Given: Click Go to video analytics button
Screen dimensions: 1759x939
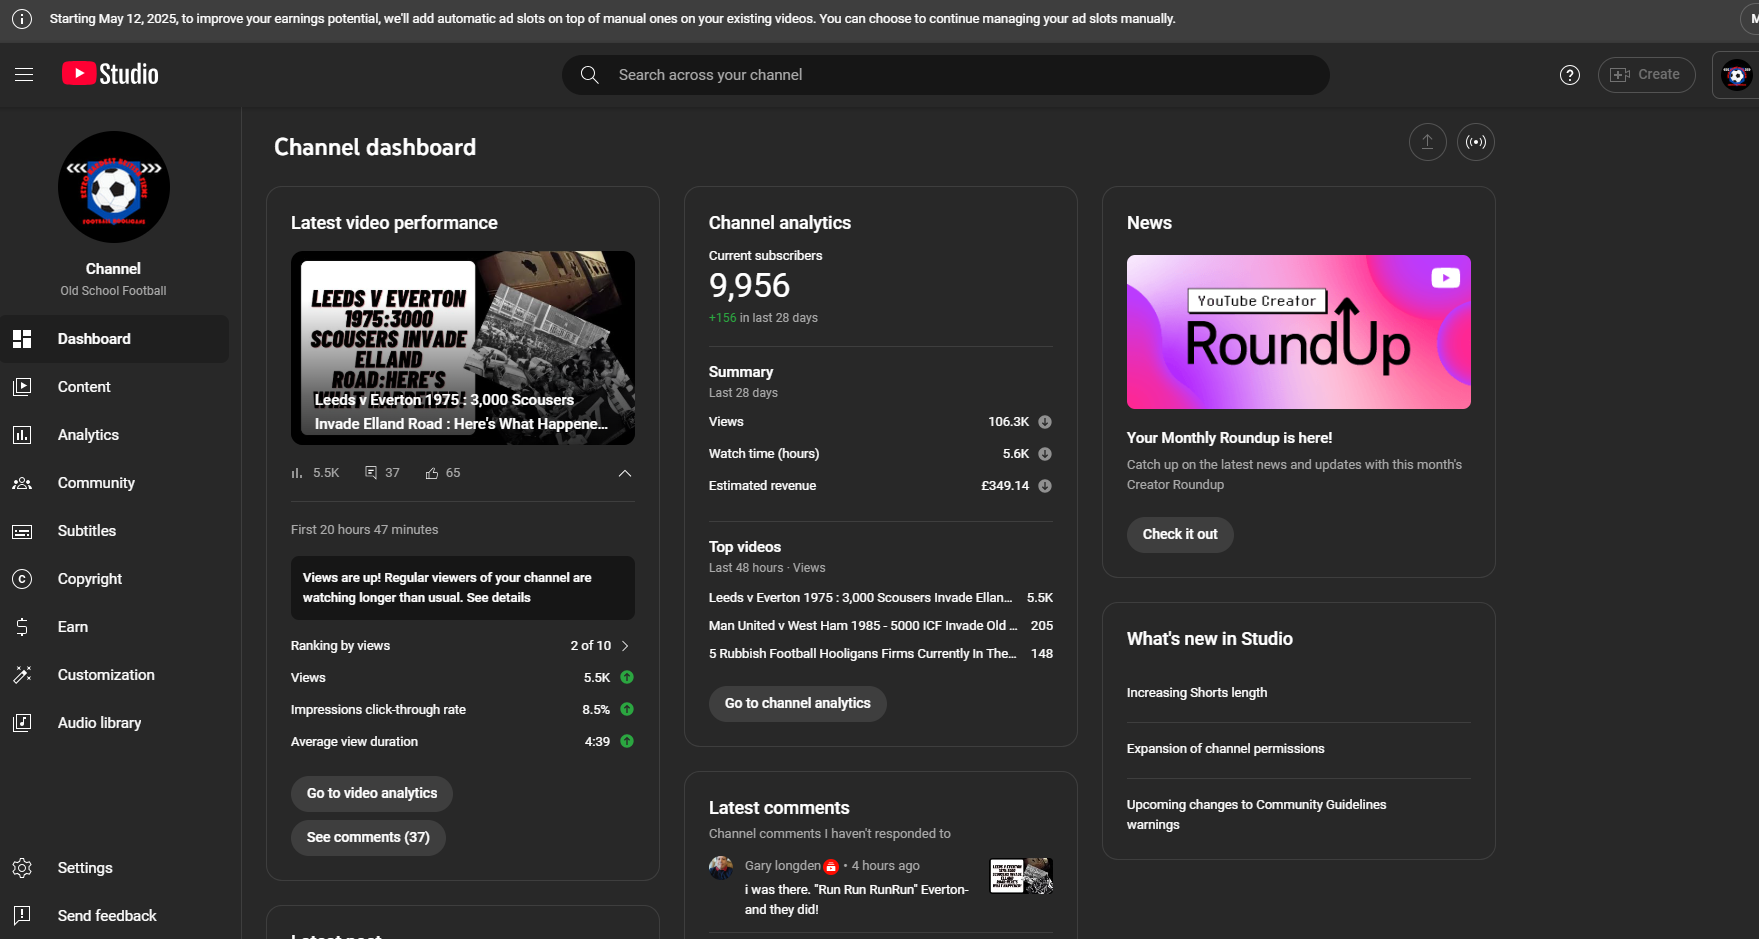Looking at the screenshot, I should [x=372, y=793].
